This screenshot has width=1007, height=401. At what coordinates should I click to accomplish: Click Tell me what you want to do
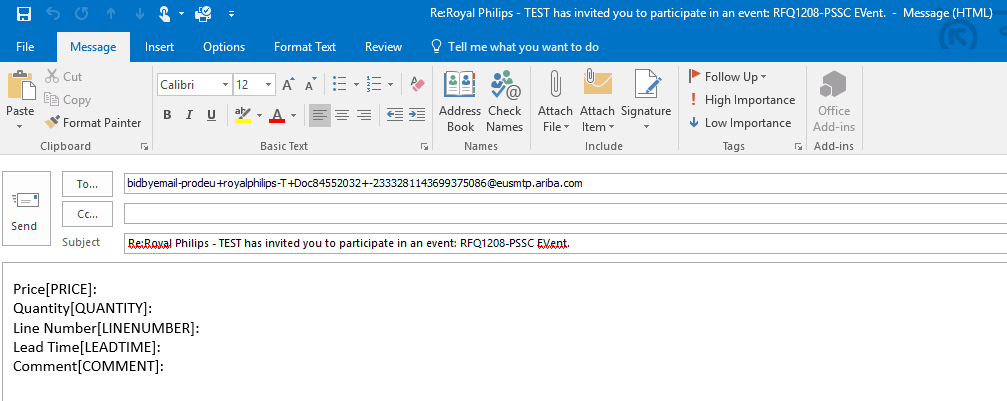(515, 47)
